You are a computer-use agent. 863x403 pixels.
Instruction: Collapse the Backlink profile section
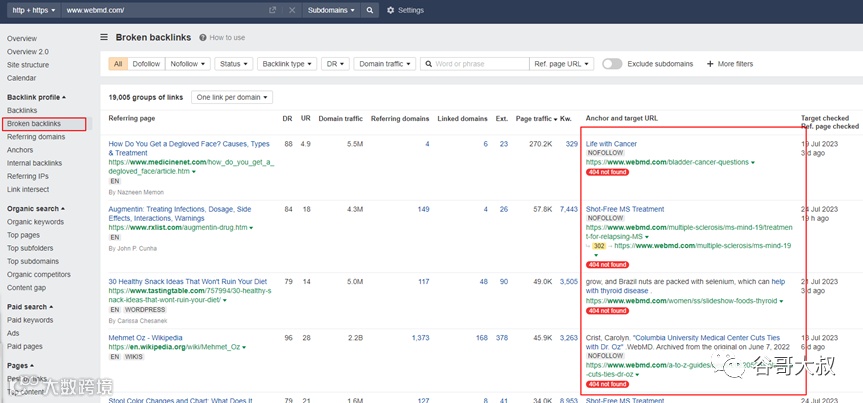(x=36, y=97)
